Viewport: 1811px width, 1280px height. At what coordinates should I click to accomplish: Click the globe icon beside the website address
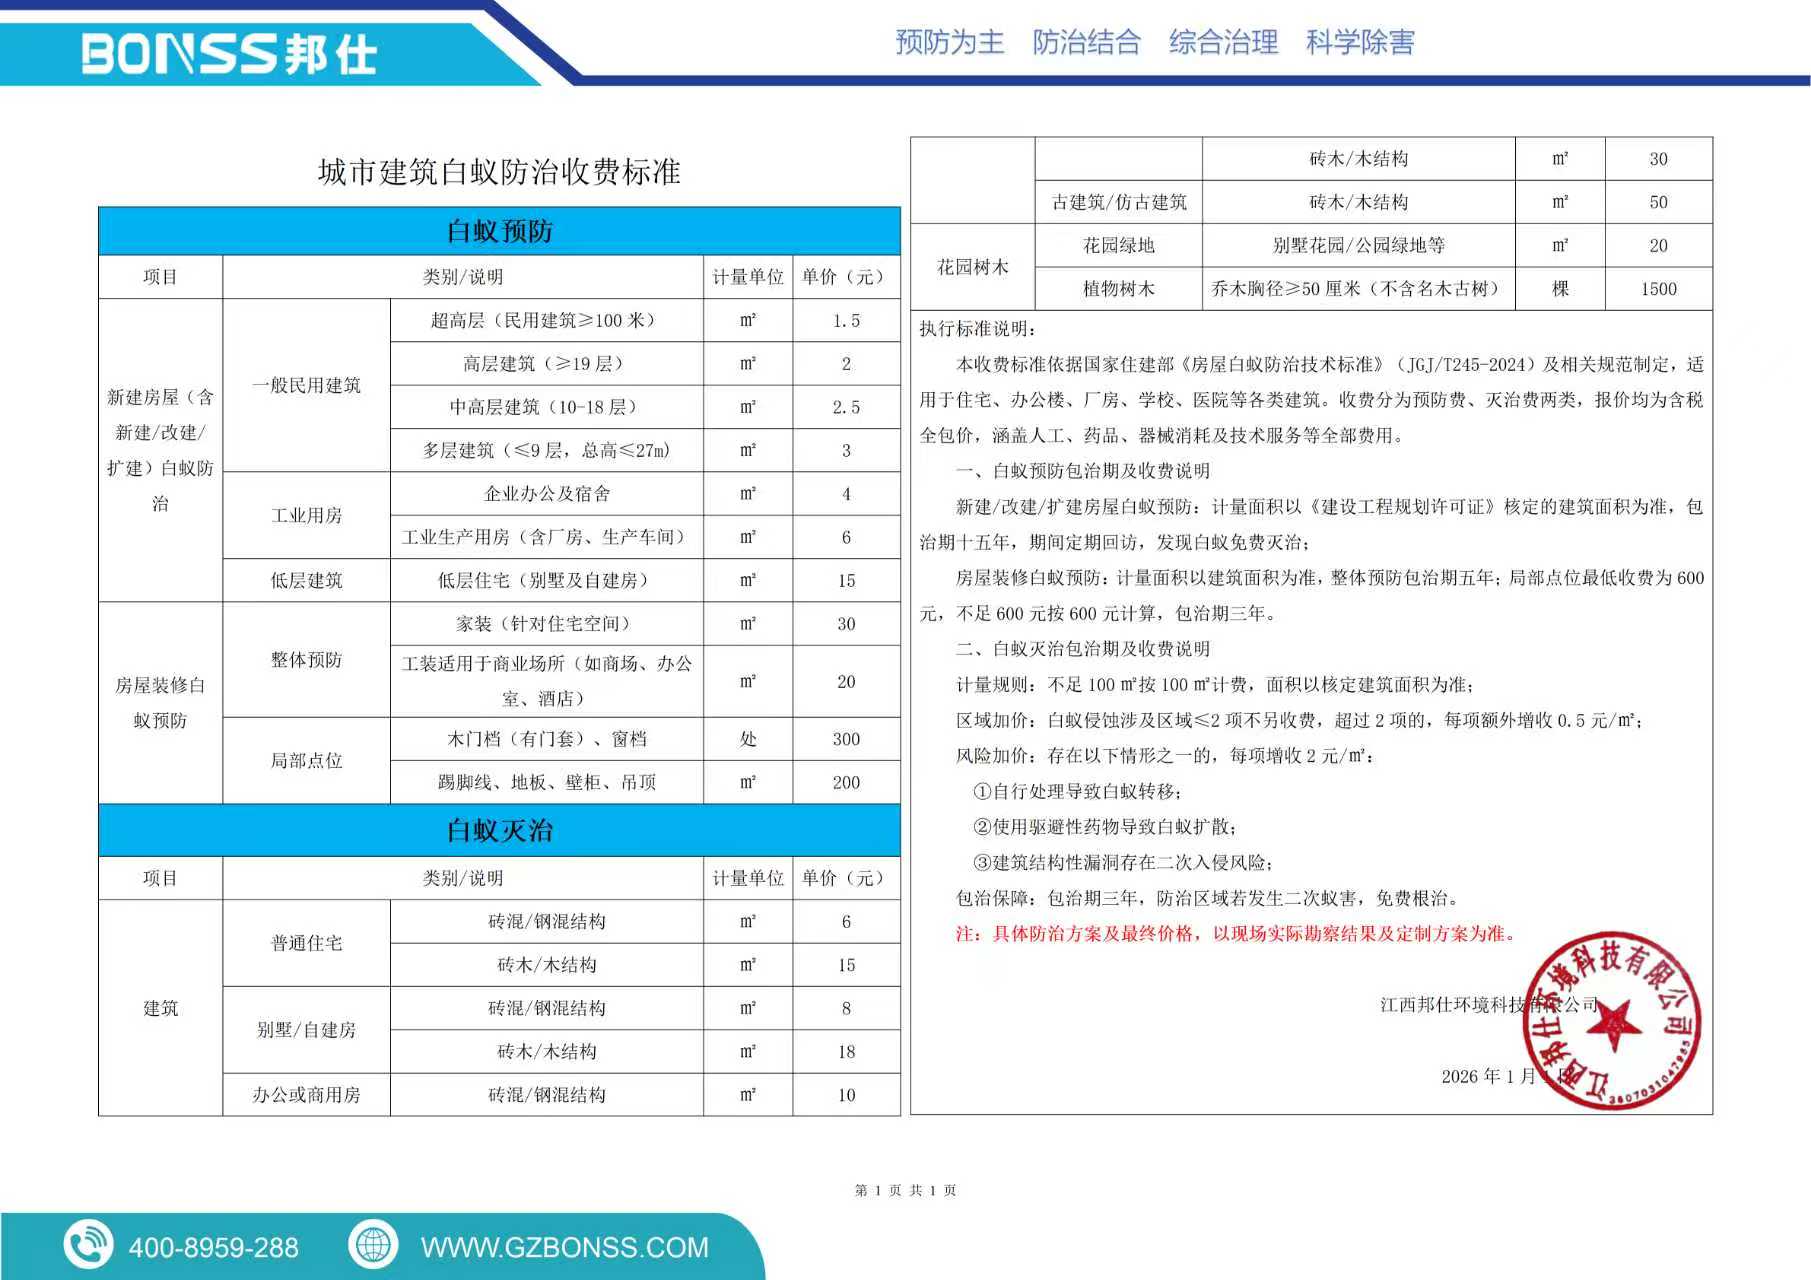click(x=373, y=1245)
